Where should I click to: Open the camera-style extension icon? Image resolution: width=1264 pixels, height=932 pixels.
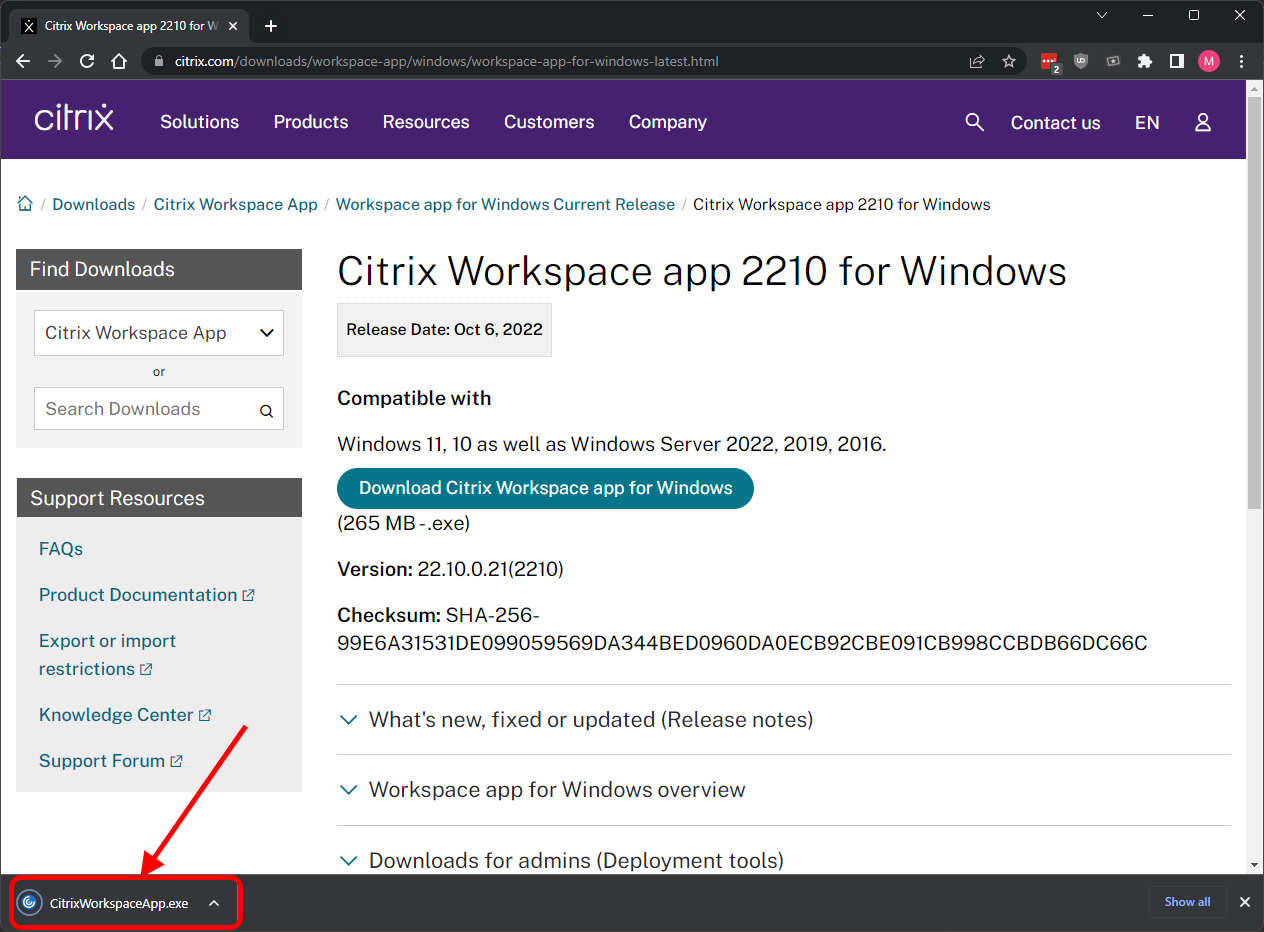[1113, 61]
